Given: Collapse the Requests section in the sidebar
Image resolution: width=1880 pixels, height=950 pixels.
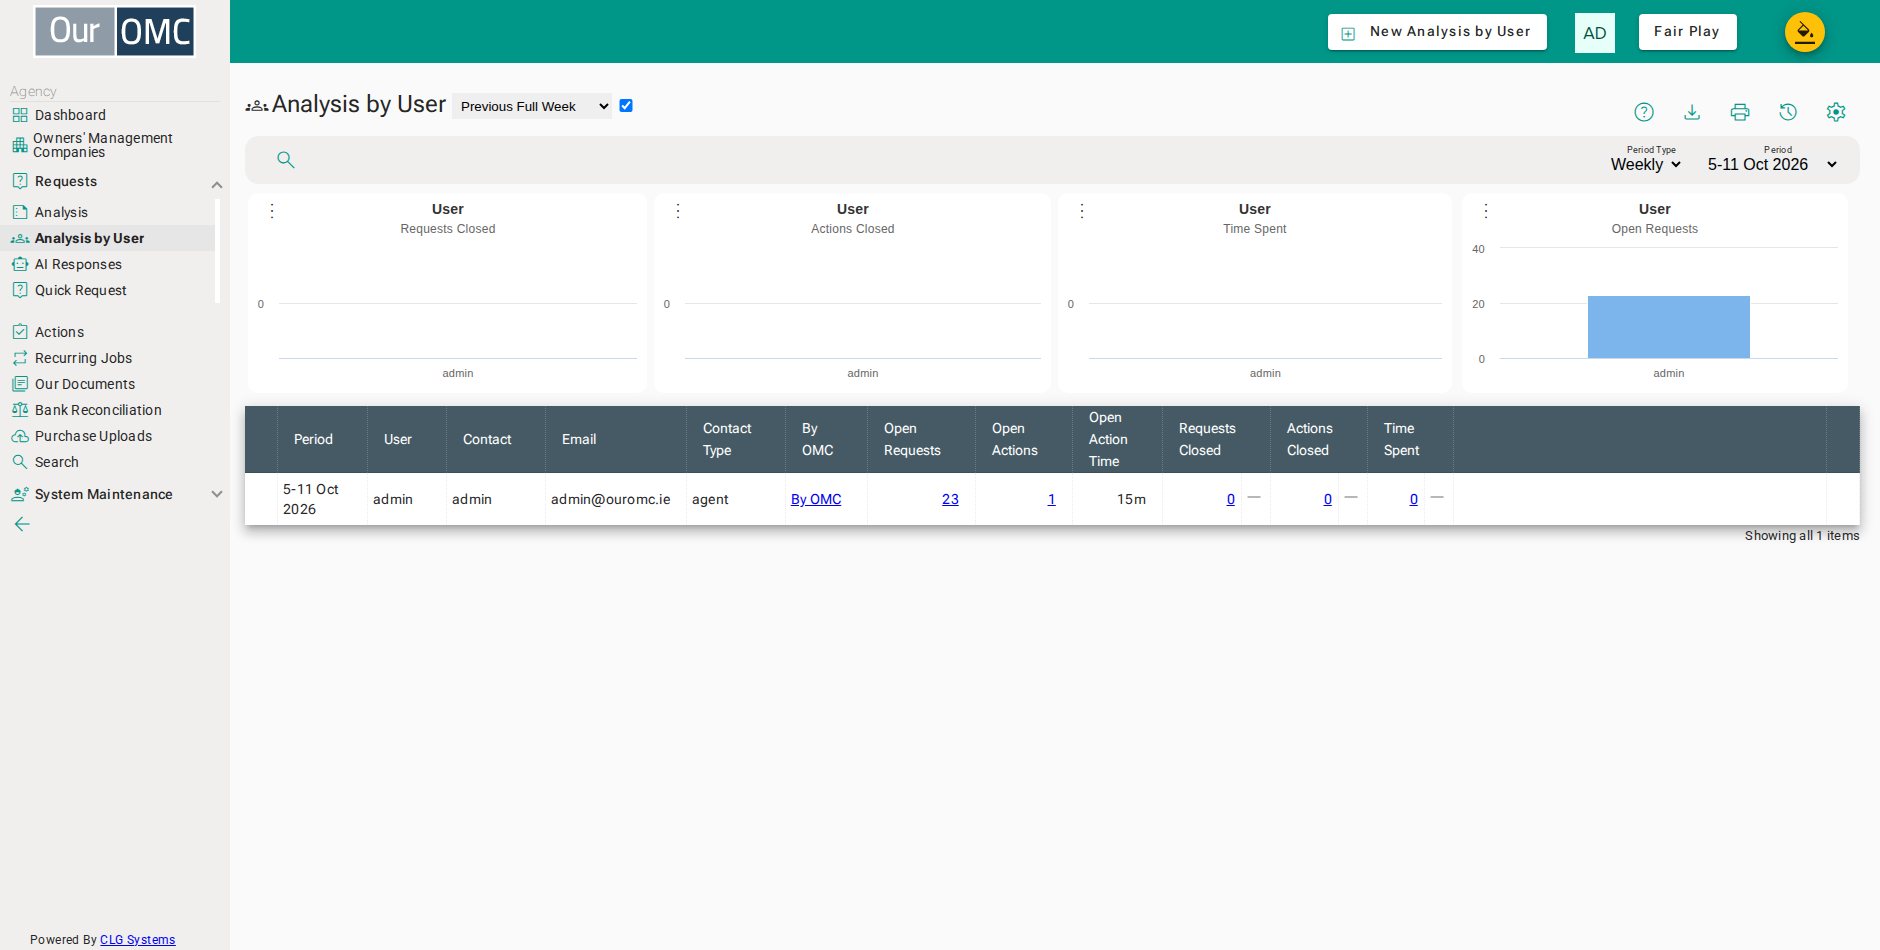Looking at the screenshot, I should (216, 185).
